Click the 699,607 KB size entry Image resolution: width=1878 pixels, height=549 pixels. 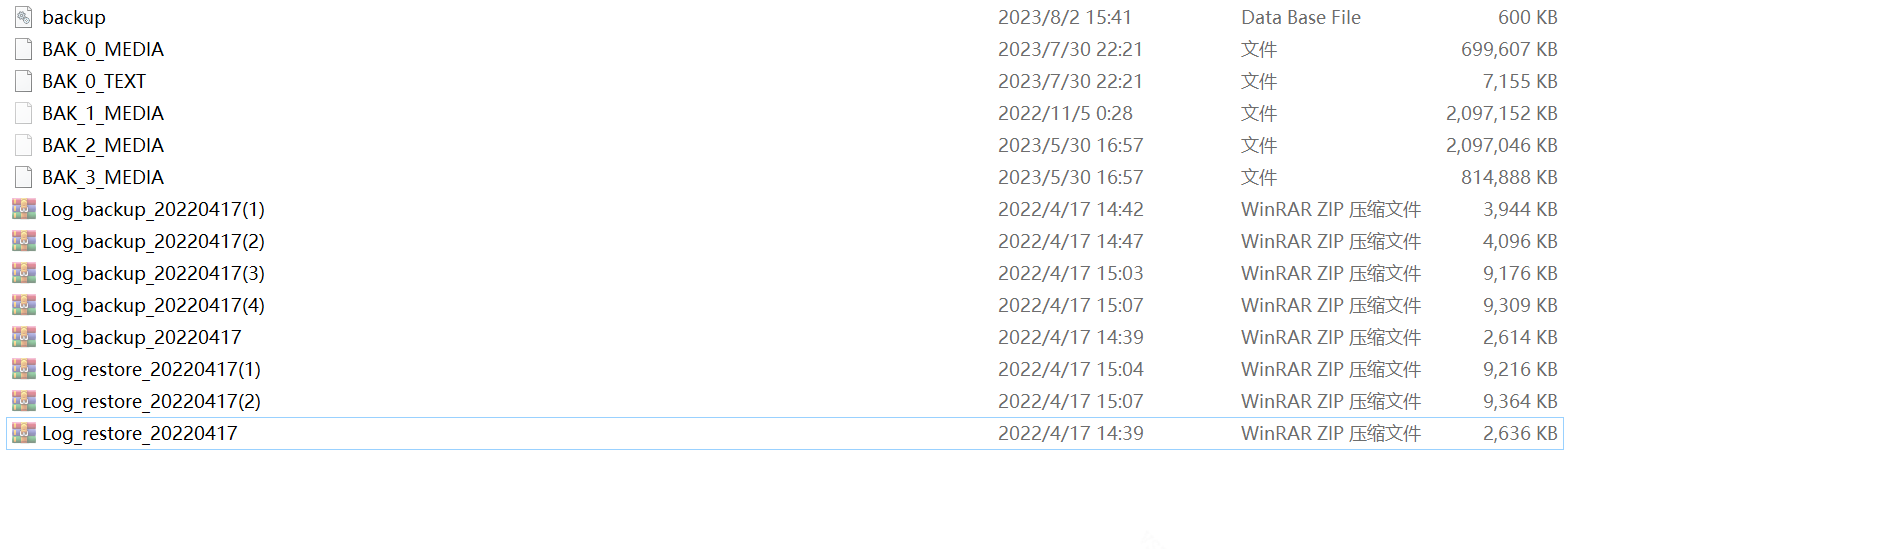pyautogui.click(x=1509, y=49)
